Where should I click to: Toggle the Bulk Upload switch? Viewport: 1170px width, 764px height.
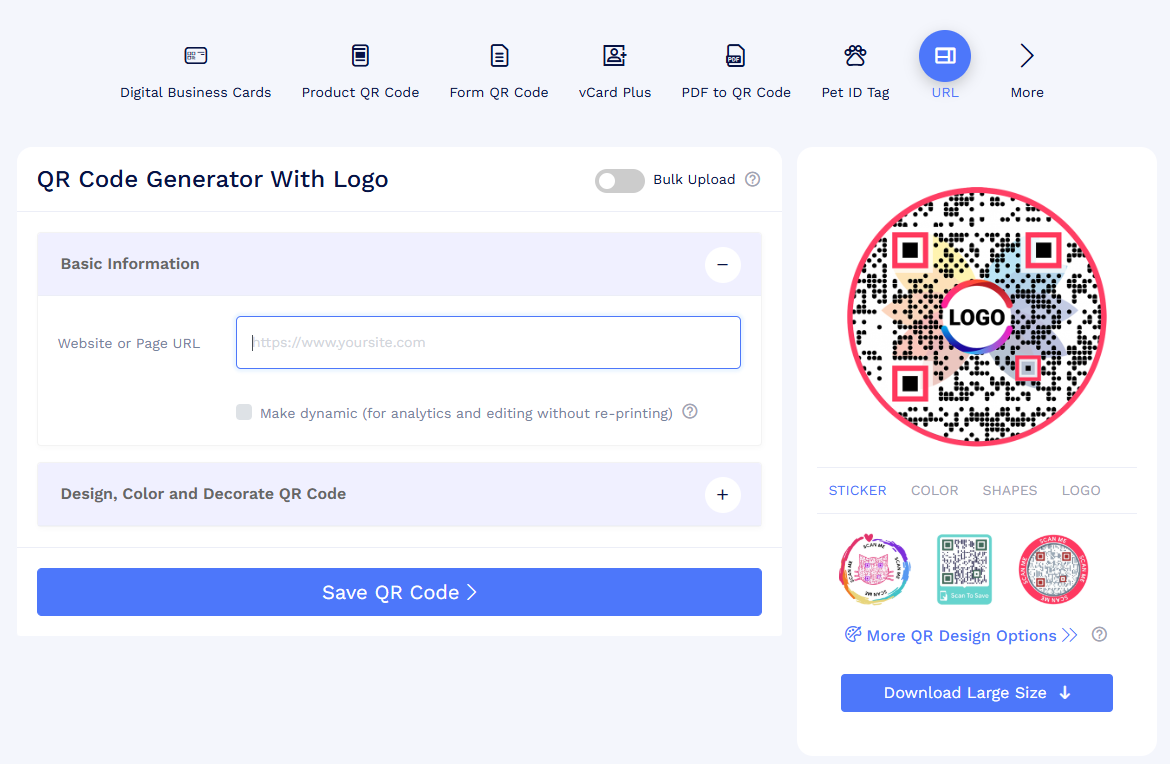point(619,181)
